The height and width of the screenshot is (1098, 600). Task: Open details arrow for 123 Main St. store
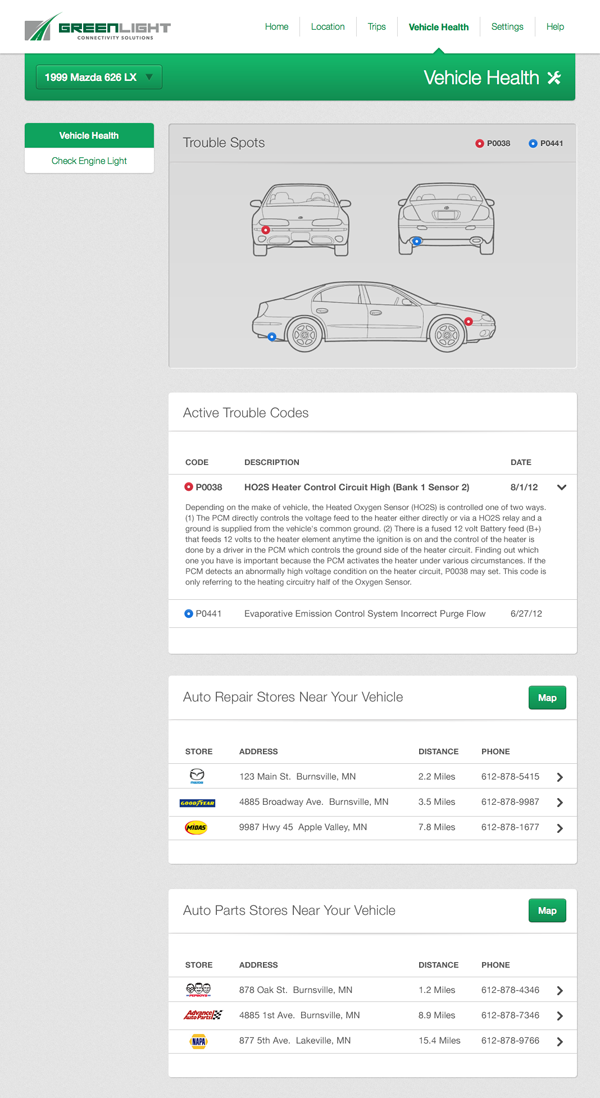pos(559,777)
